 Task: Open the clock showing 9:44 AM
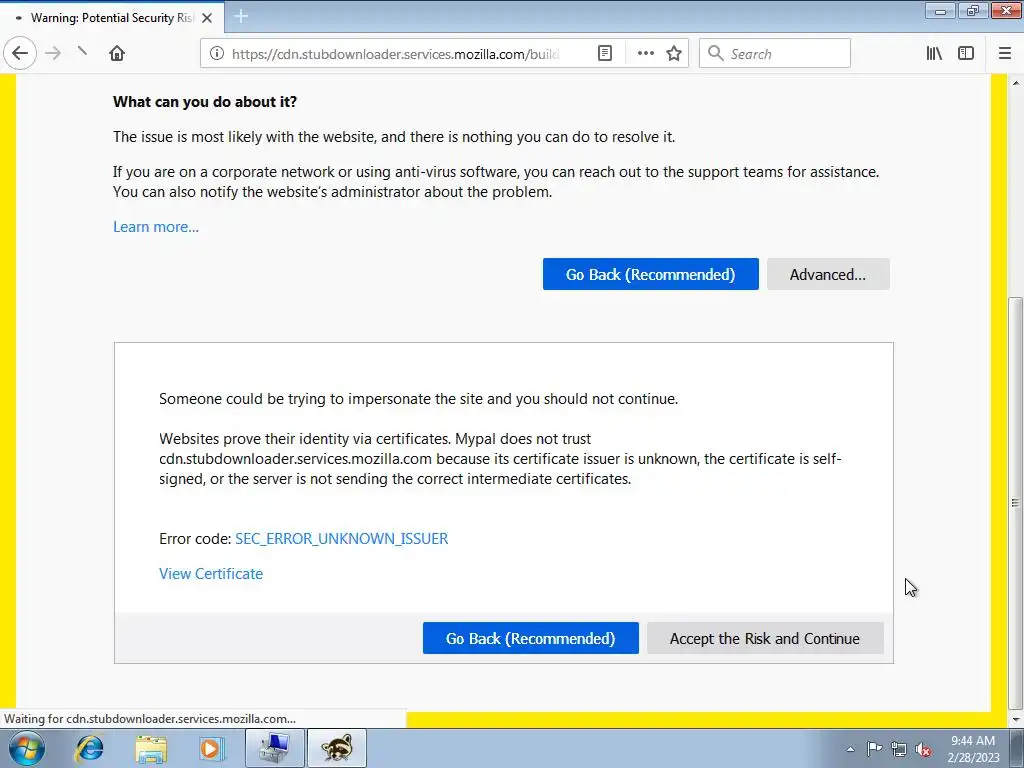pos(973,749)
